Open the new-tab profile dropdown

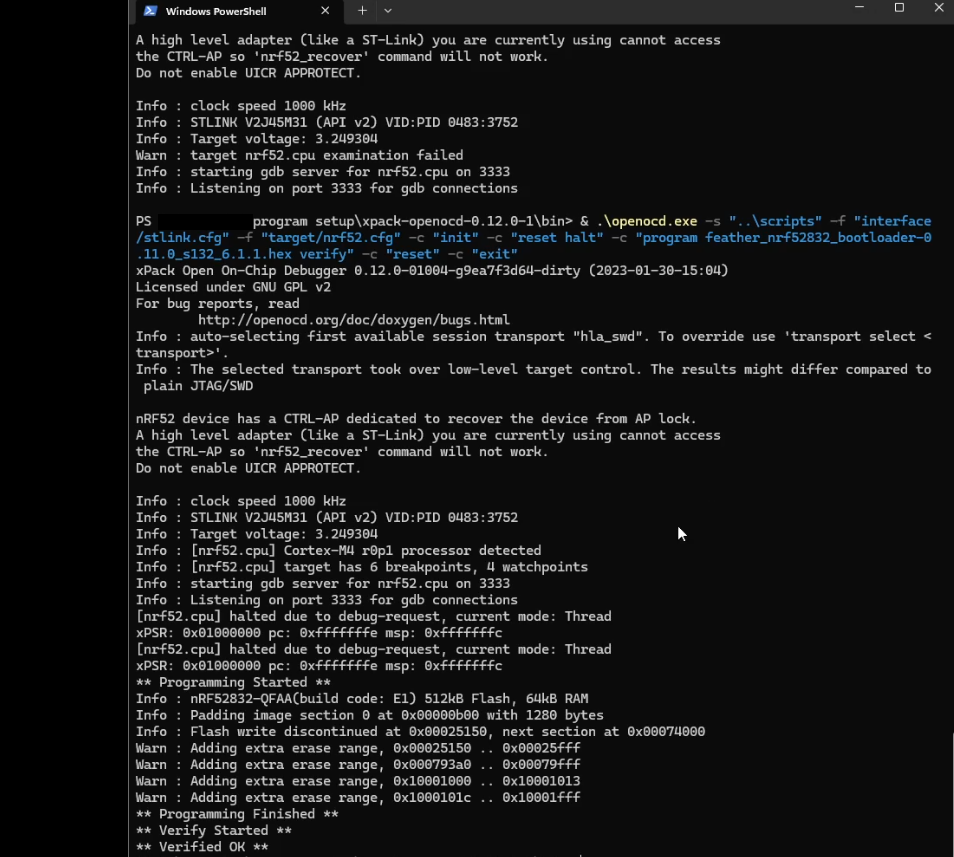click(388, 11)
